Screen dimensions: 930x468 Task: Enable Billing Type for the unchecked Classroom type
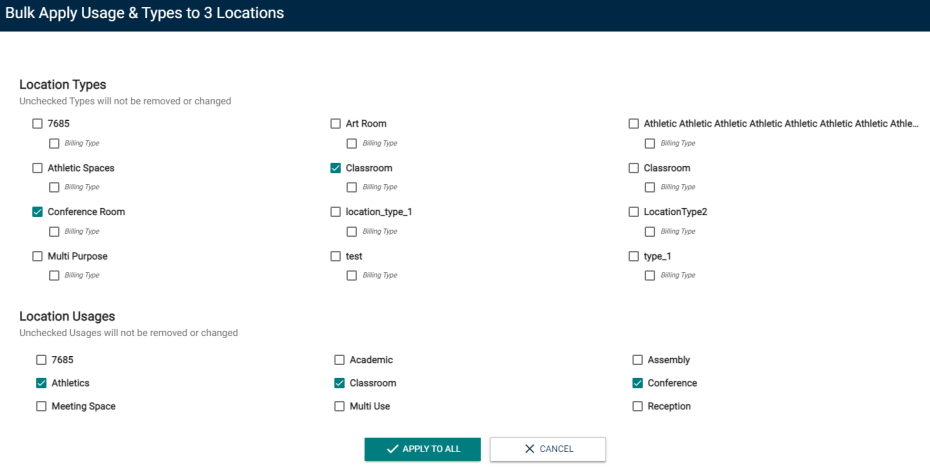tap(650, 187)
